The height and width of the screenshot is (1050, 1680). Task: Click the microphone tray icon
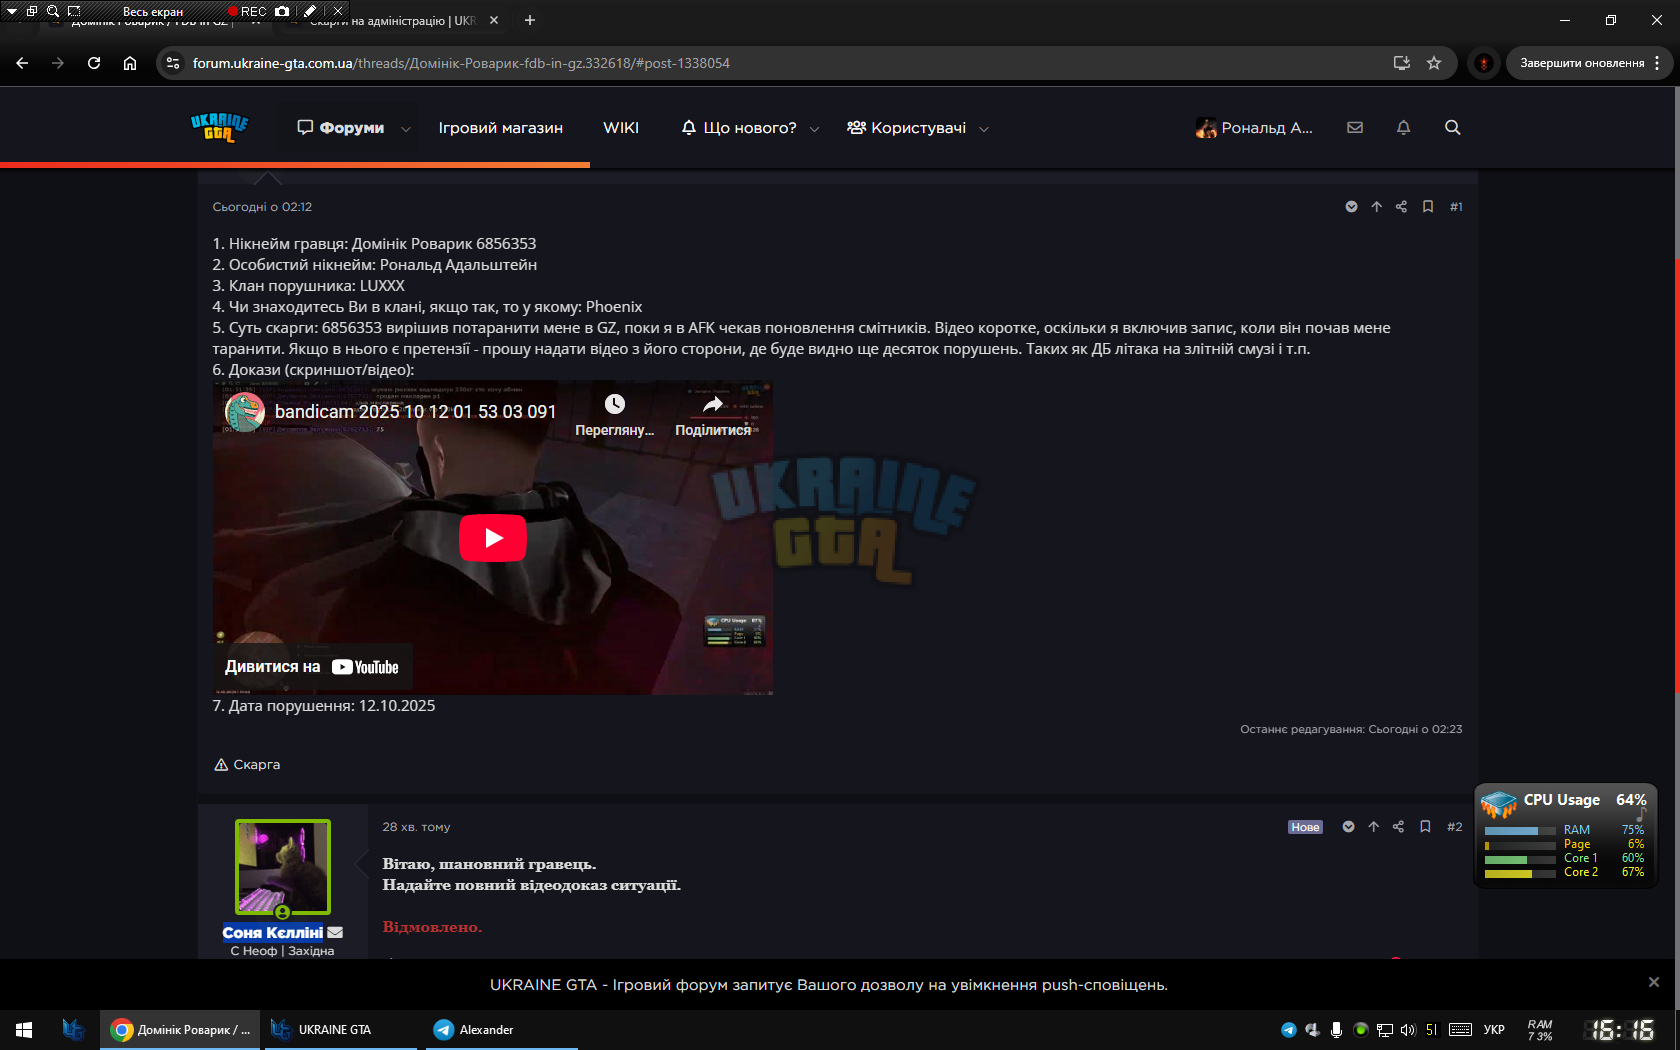[1336, 1030]
